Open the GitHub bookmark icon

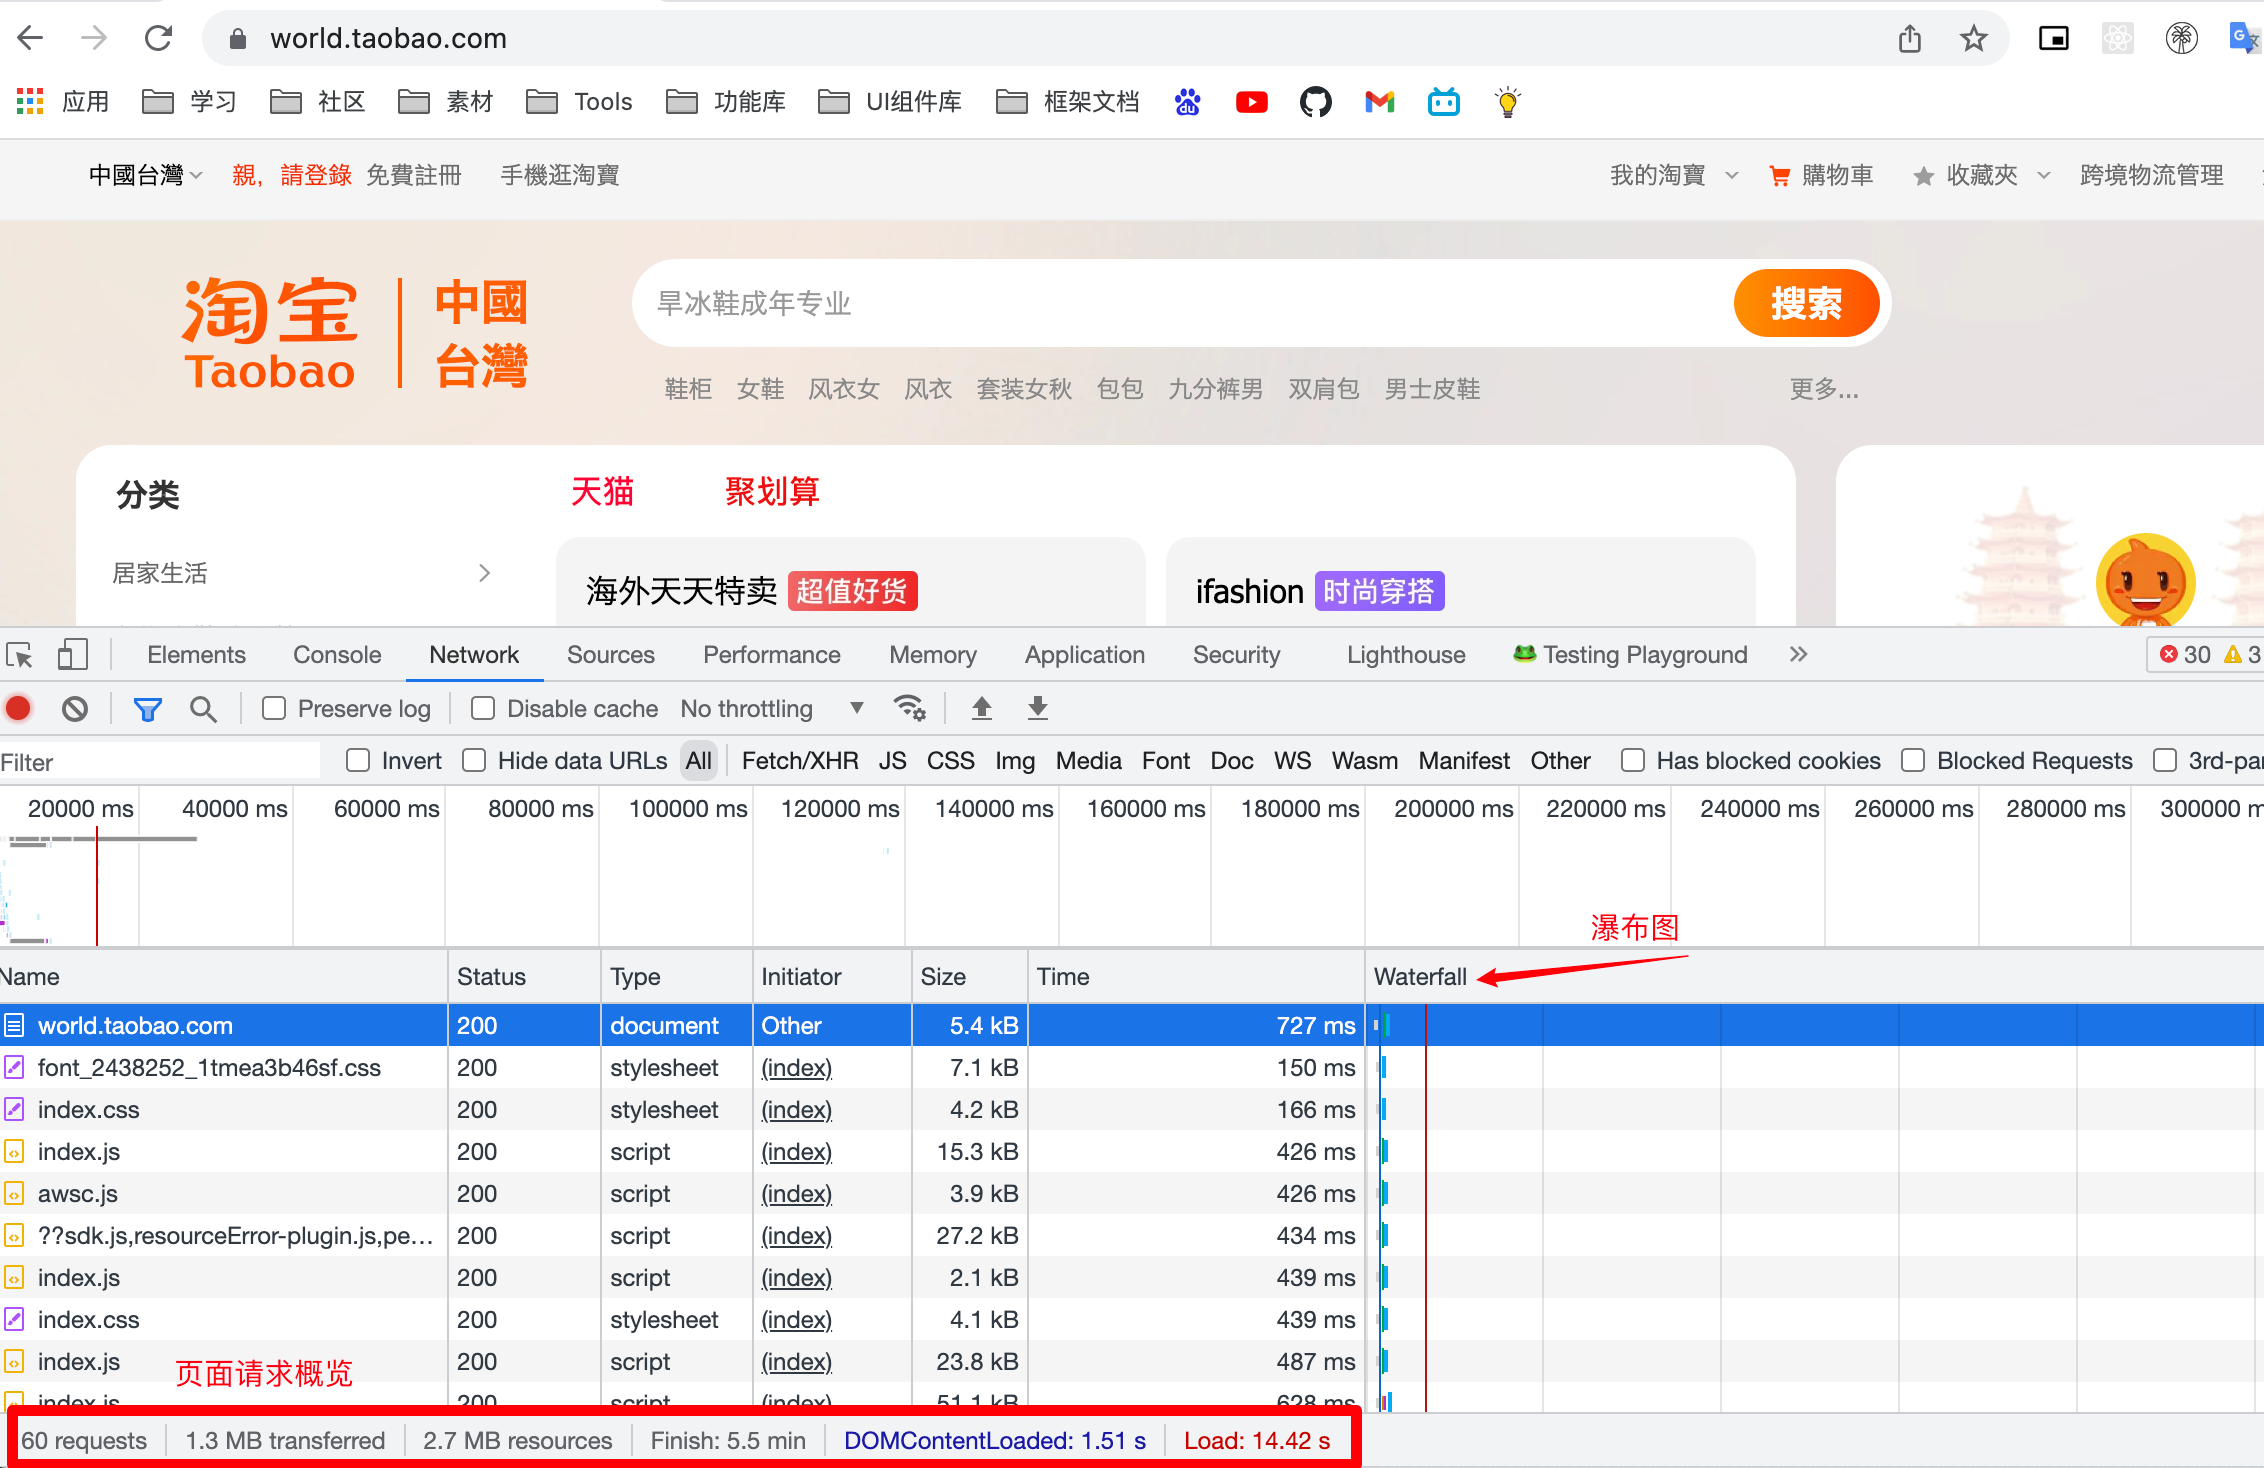click(1315, 102)
